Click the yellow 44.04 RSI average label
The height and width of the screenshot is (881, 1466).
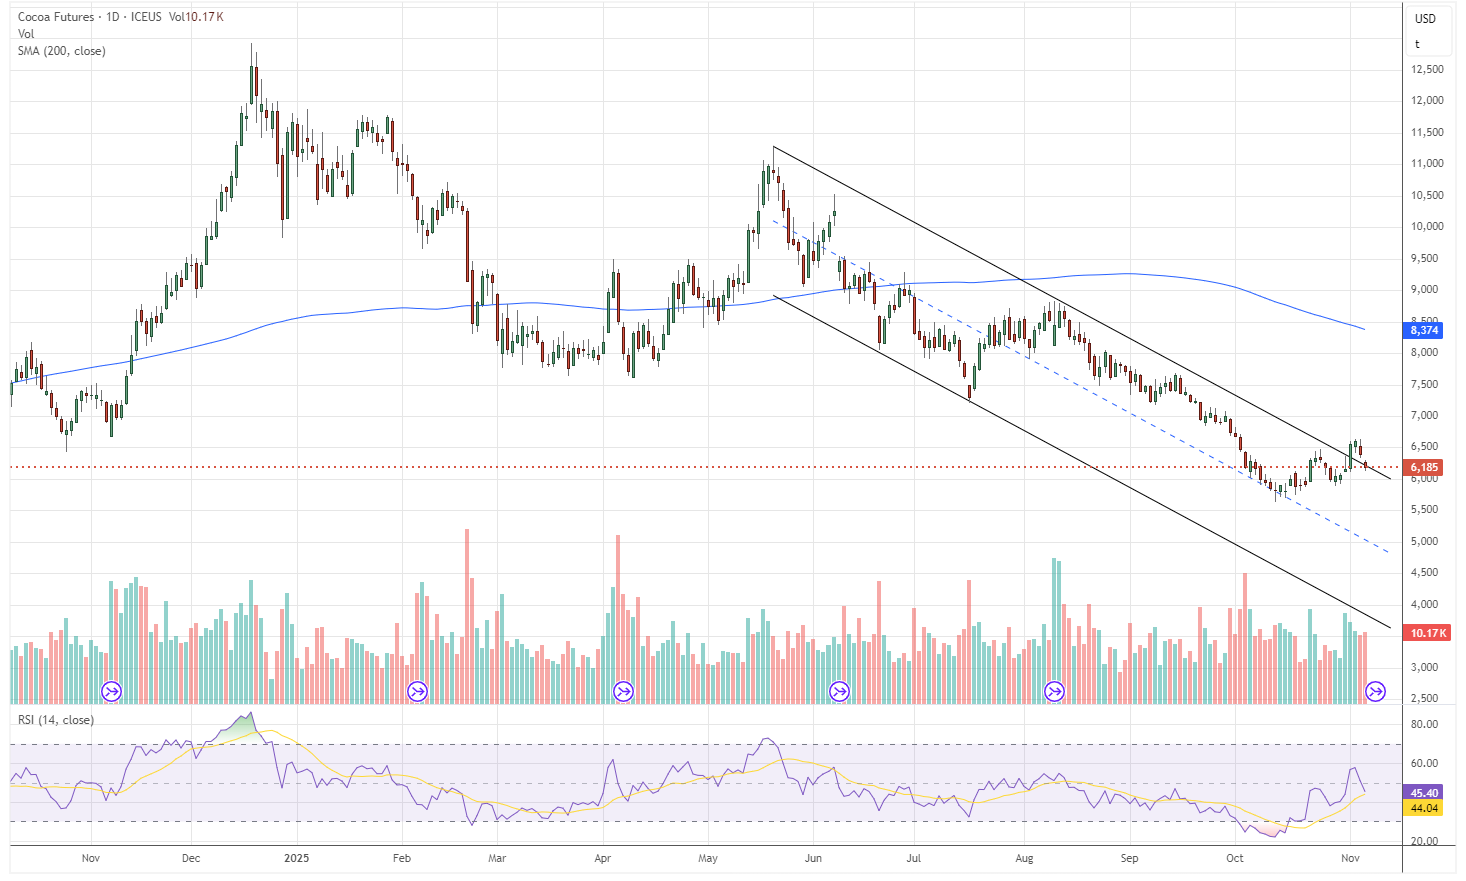click(1424, 808)
